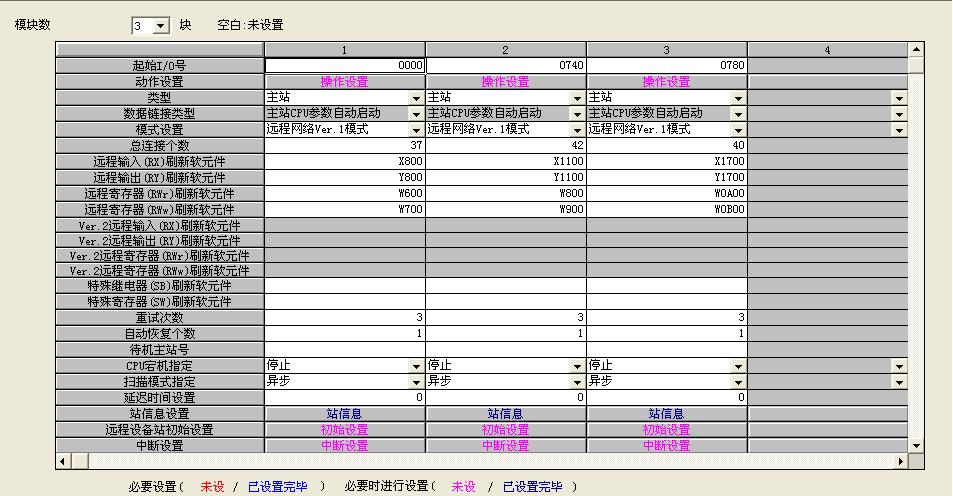Click the 总连接个数 cell showing 42

pyautogui.click(x=505, y=145)
